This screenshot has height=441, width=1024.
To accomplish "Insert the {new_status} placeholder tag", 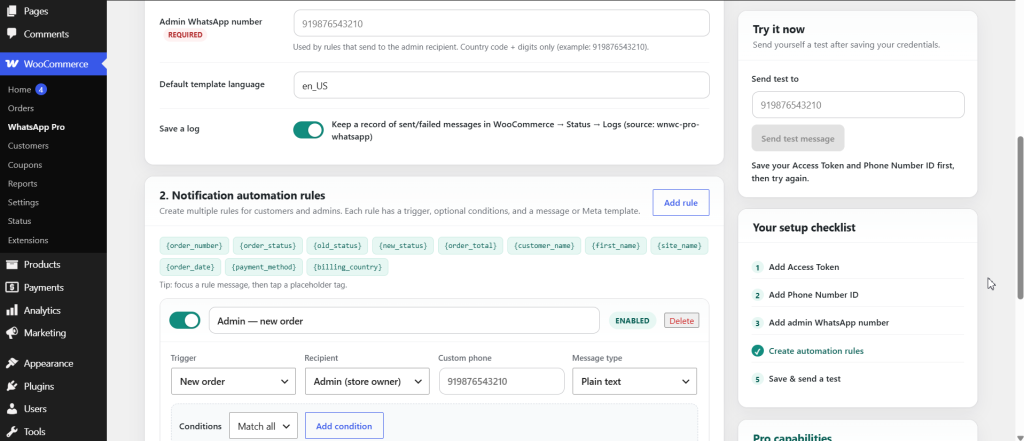I will 403,246.
